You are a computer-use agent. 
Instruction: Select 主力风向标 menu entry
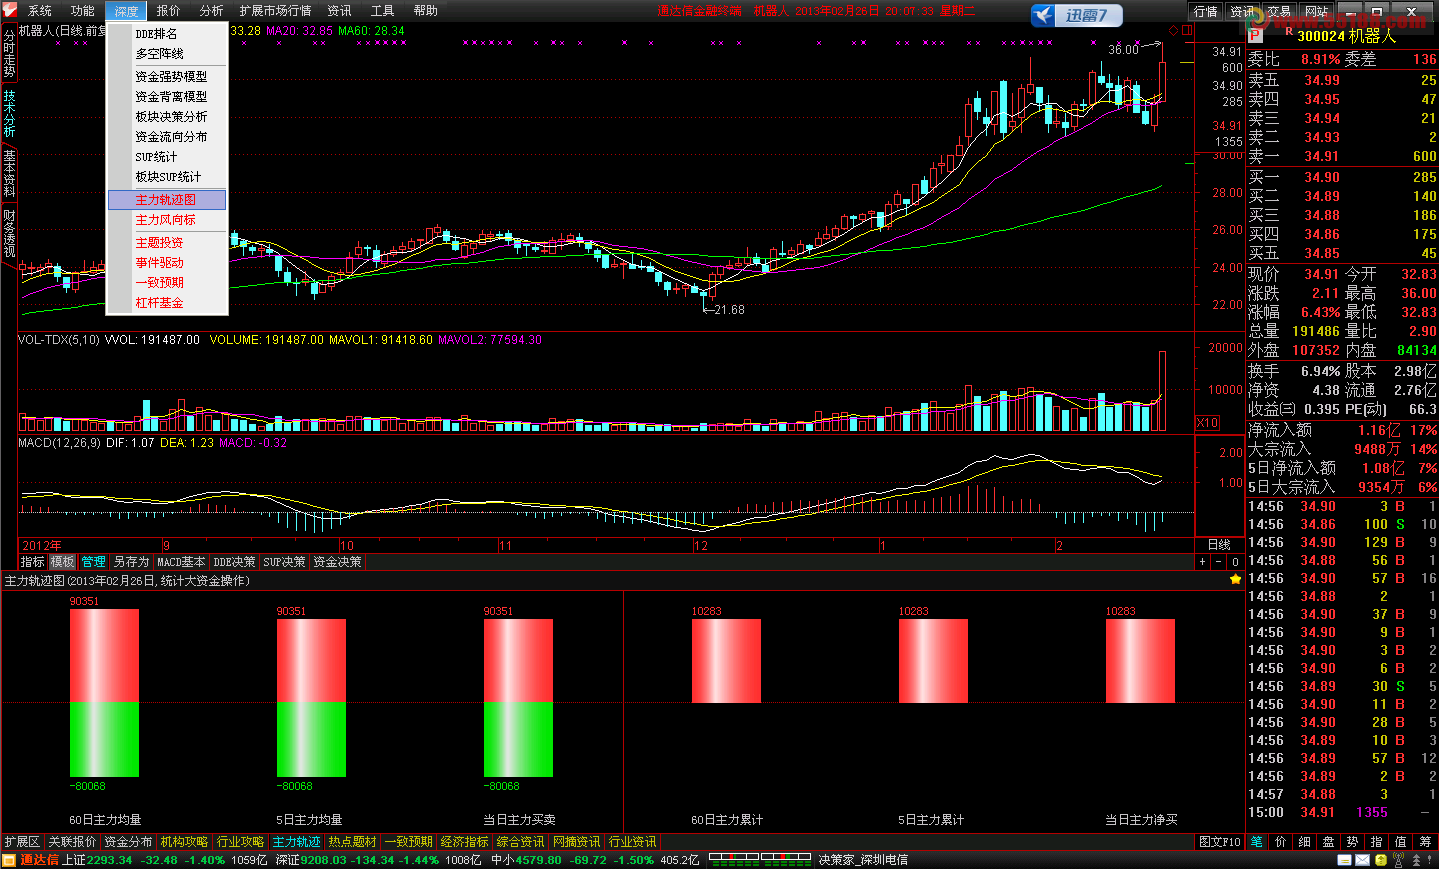[167, 220]
